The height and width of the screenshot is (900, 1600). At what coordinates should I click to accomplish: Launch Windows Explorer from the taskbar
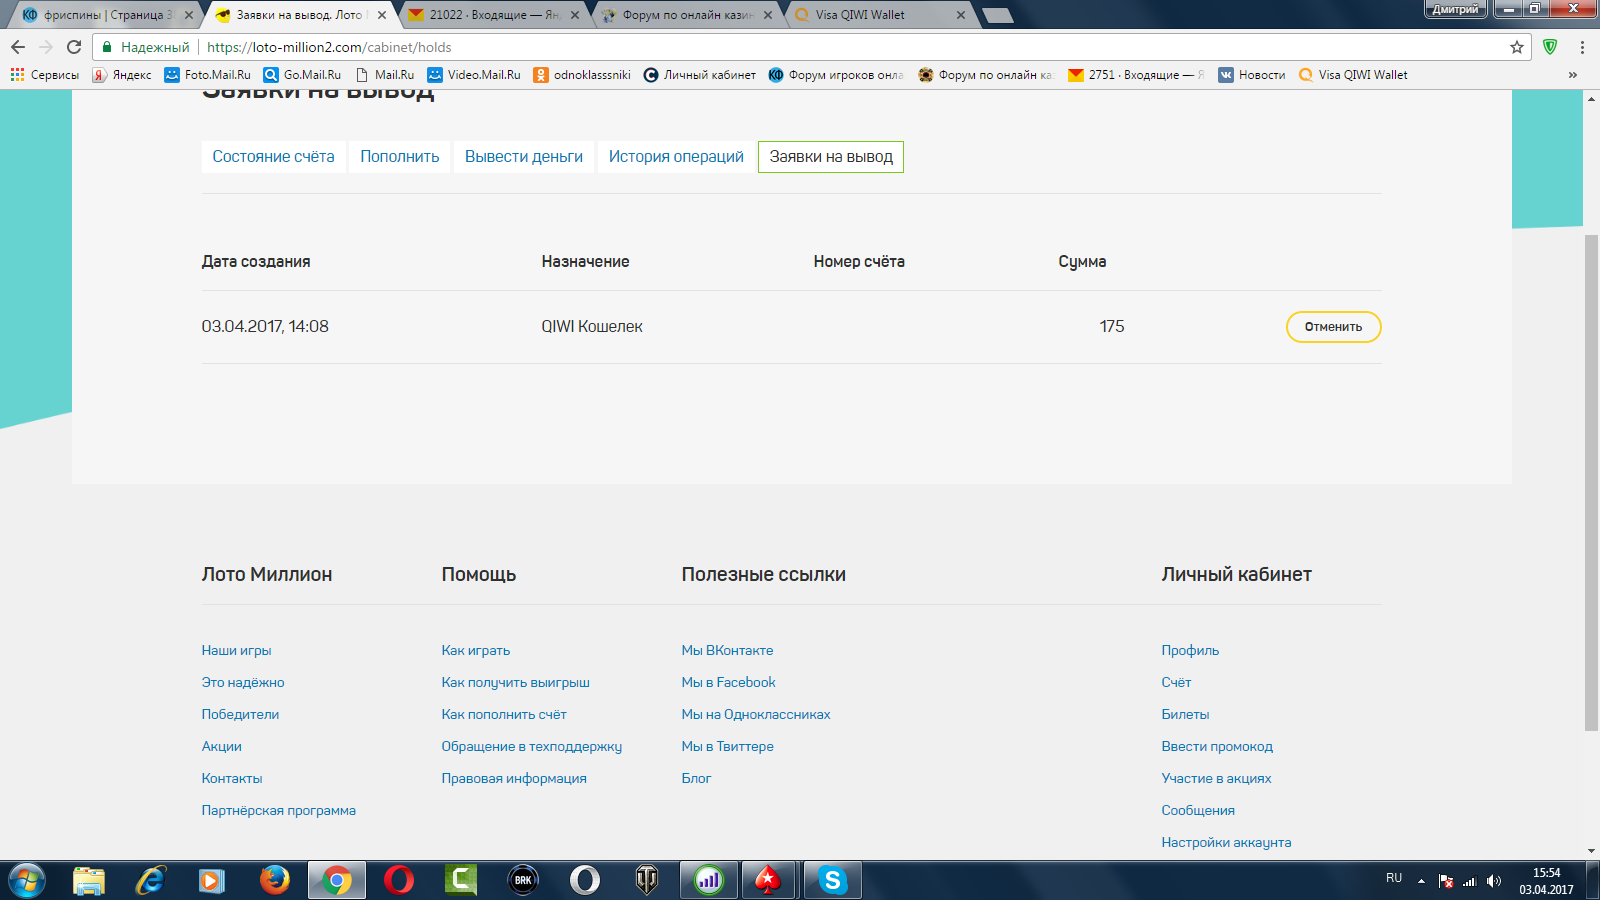89,880
